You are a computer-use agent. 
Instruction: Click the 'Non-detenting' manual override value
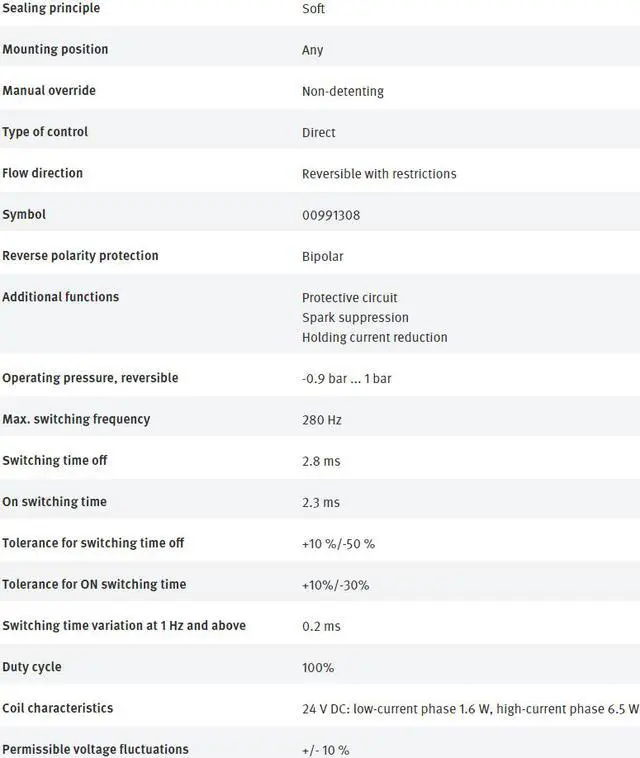tap(342, 91)
